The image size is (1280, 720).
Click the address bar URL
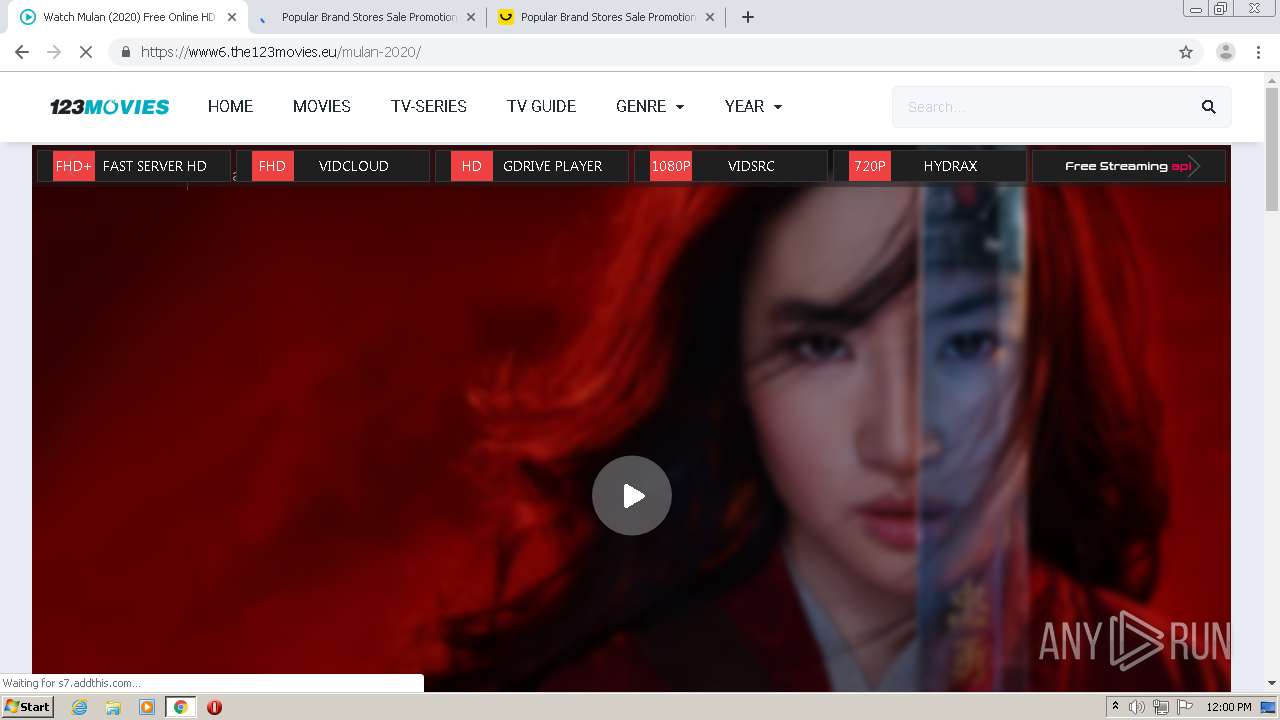point(281,52)
